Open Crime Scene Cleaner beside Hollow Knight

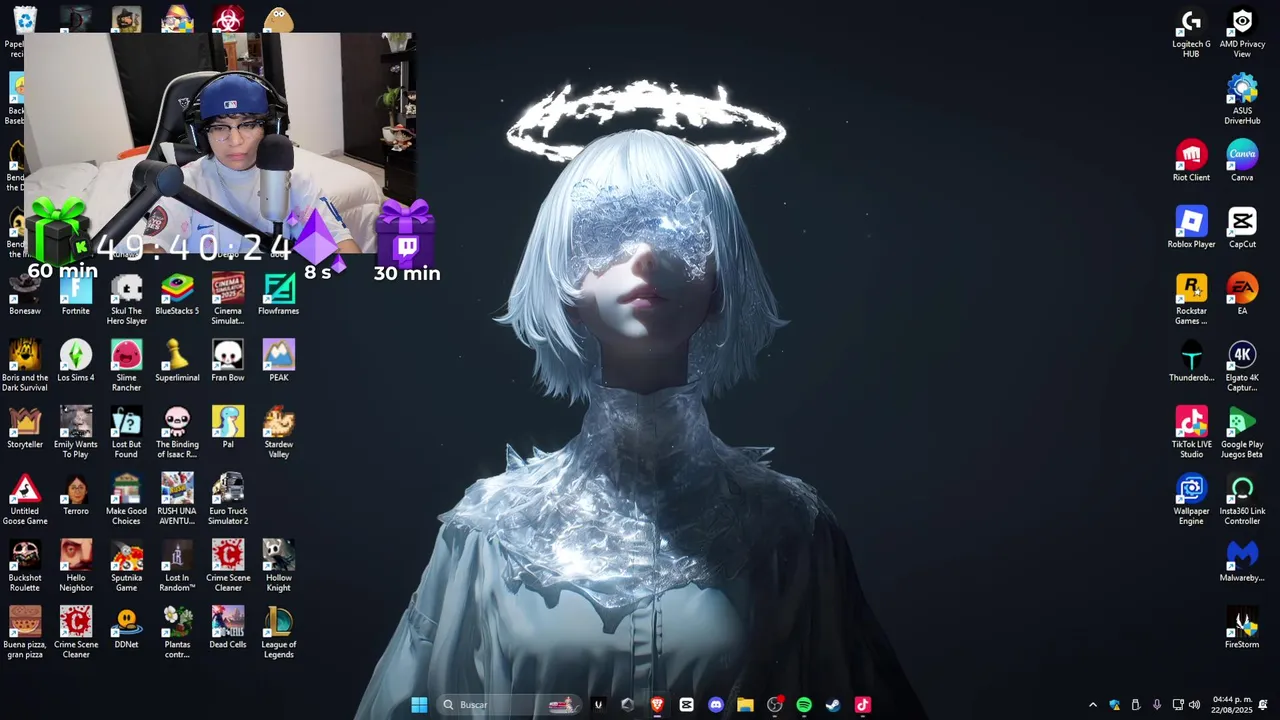coord(228,566)
